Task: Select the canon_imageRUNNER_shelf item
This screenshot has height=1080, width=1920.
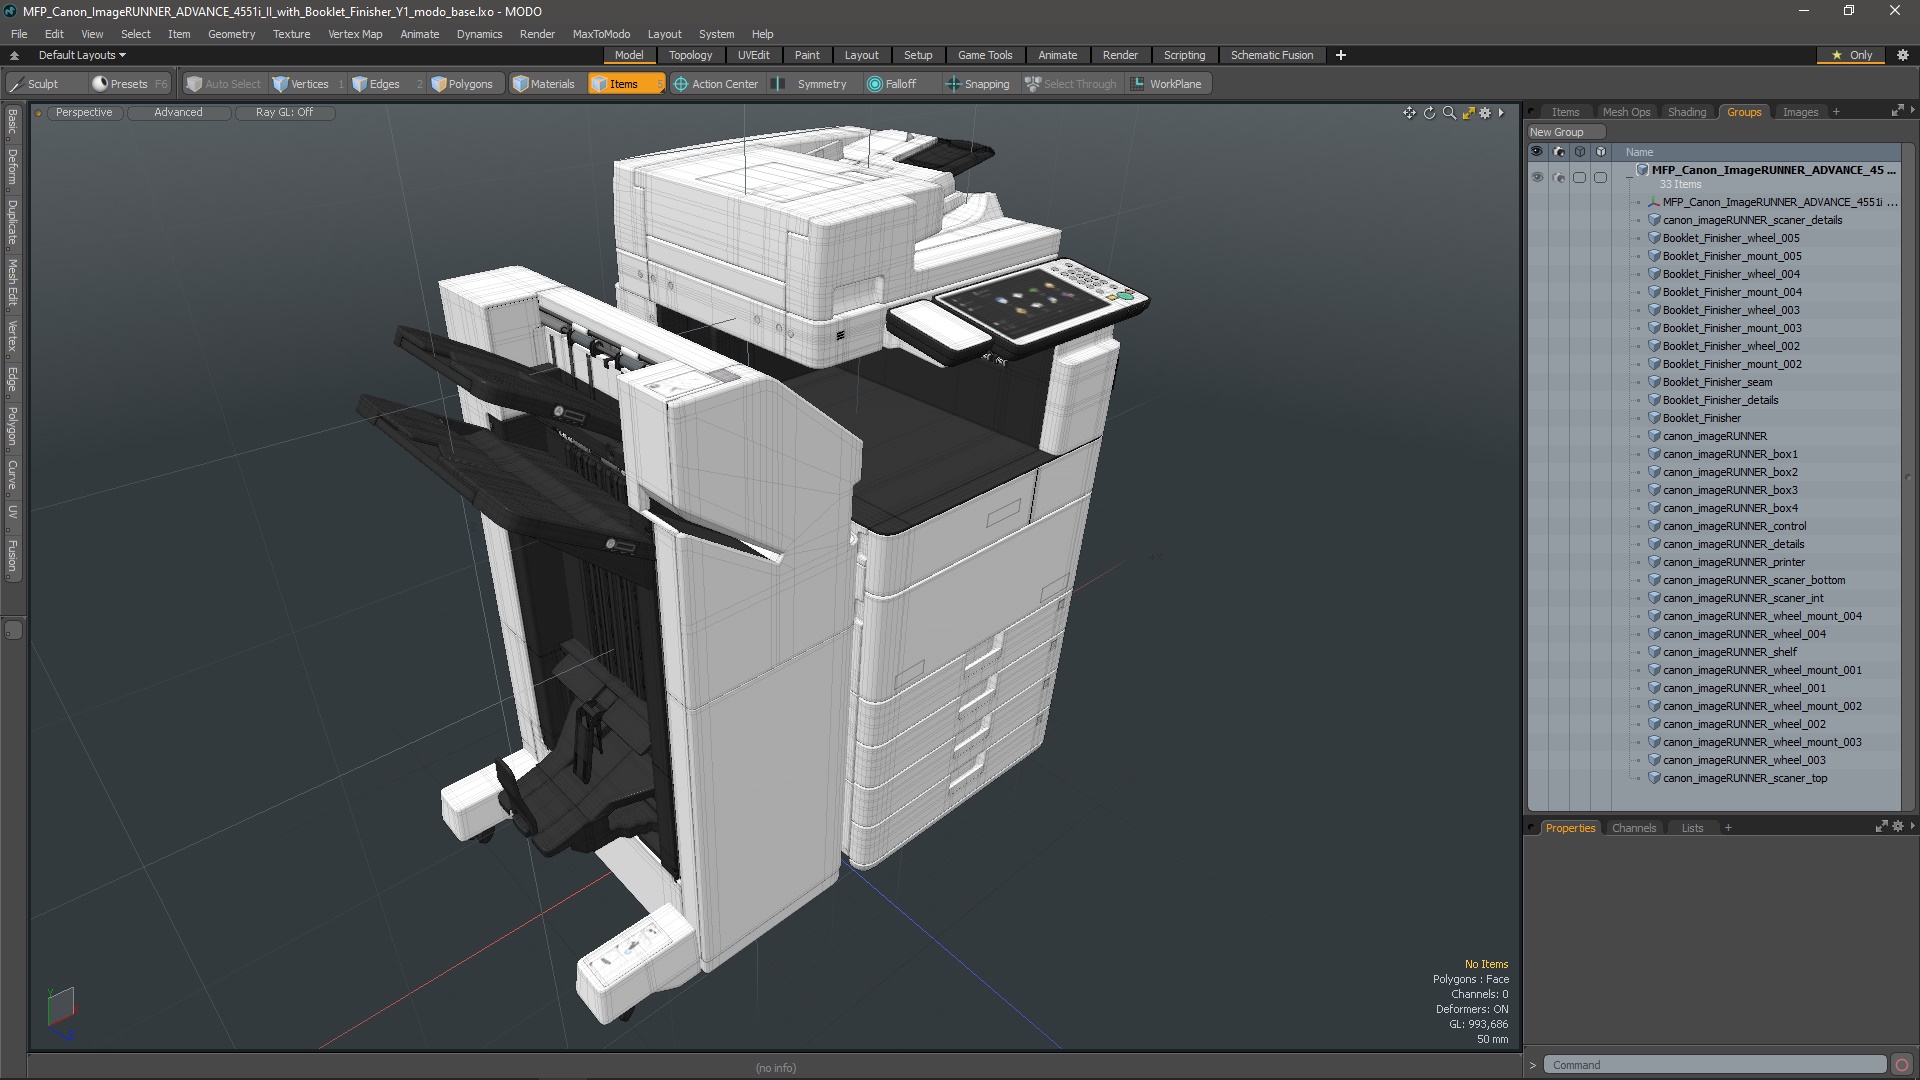Action: click(x=1729, y=652)
